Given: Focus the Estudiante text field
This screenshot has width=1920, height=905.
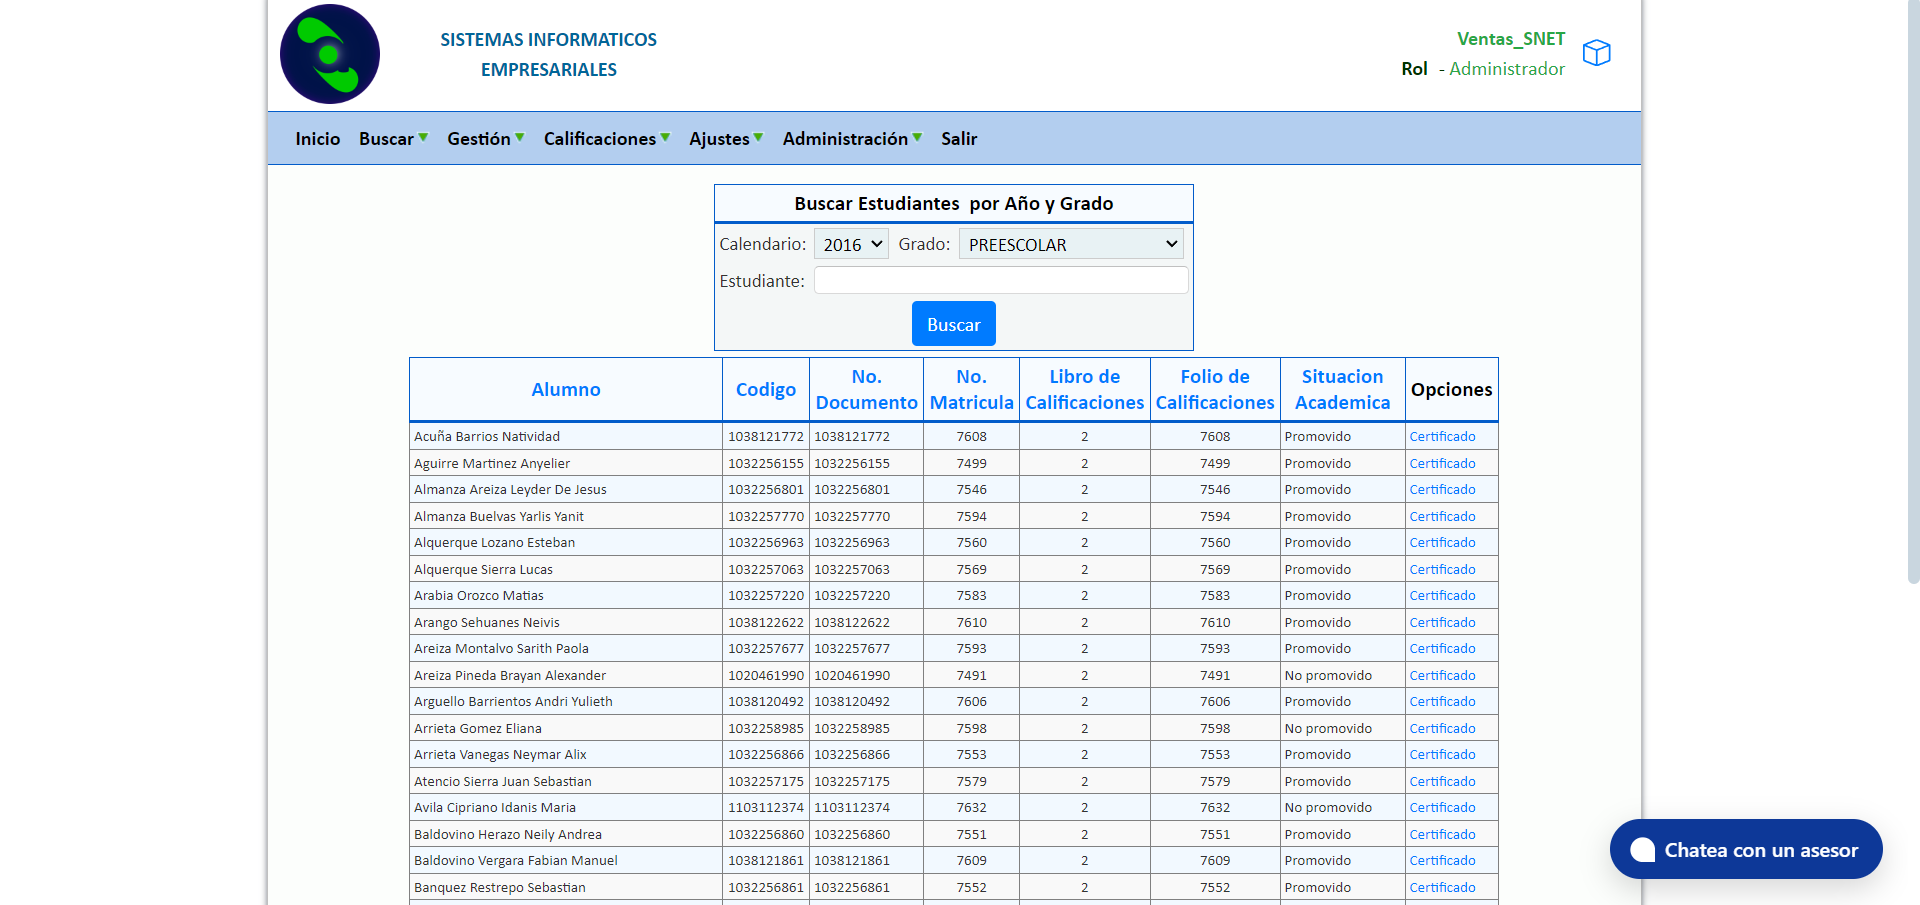Looking at the screenshot, I should [1001, 280].
